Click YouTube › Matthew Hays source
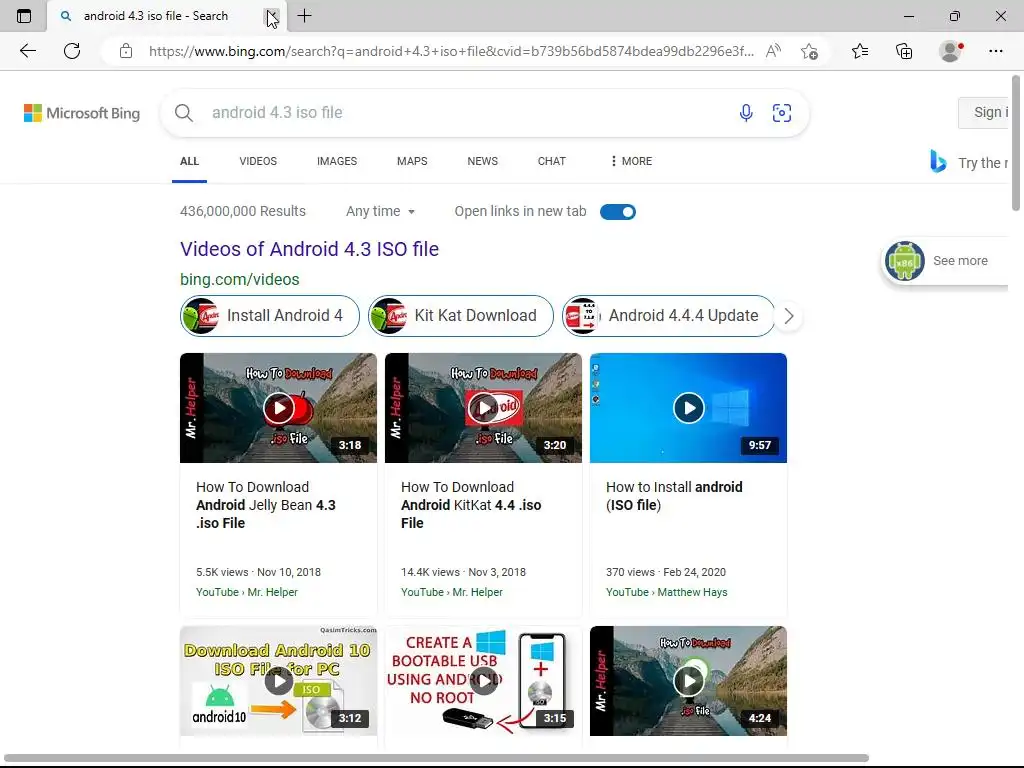 pos(666,592)
